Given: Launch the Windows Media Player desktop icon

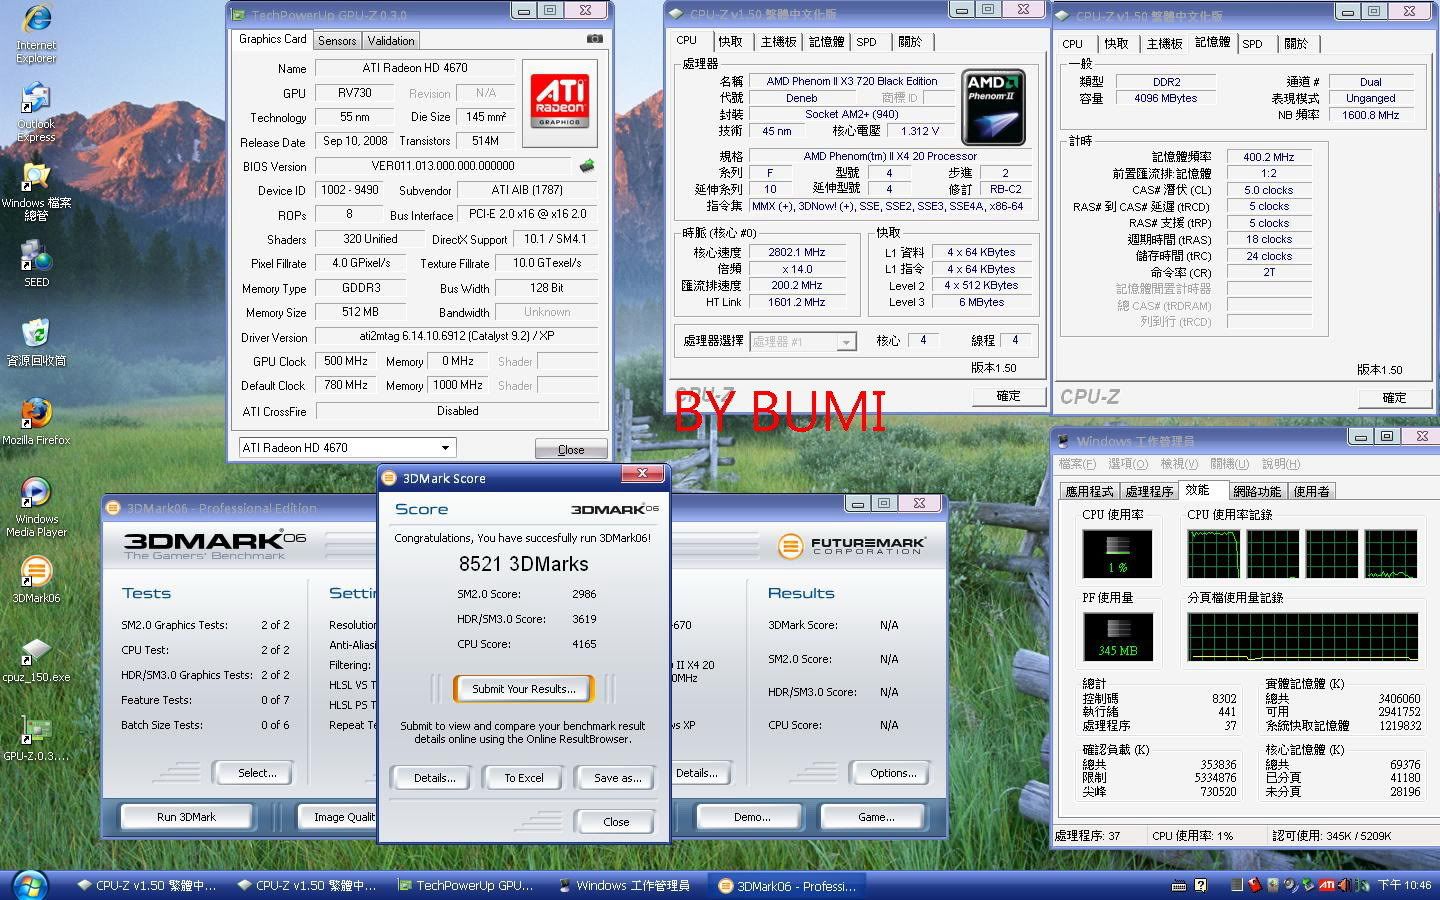Looking at the screenshot, I should pyautogui.click(x=36, y=507).
